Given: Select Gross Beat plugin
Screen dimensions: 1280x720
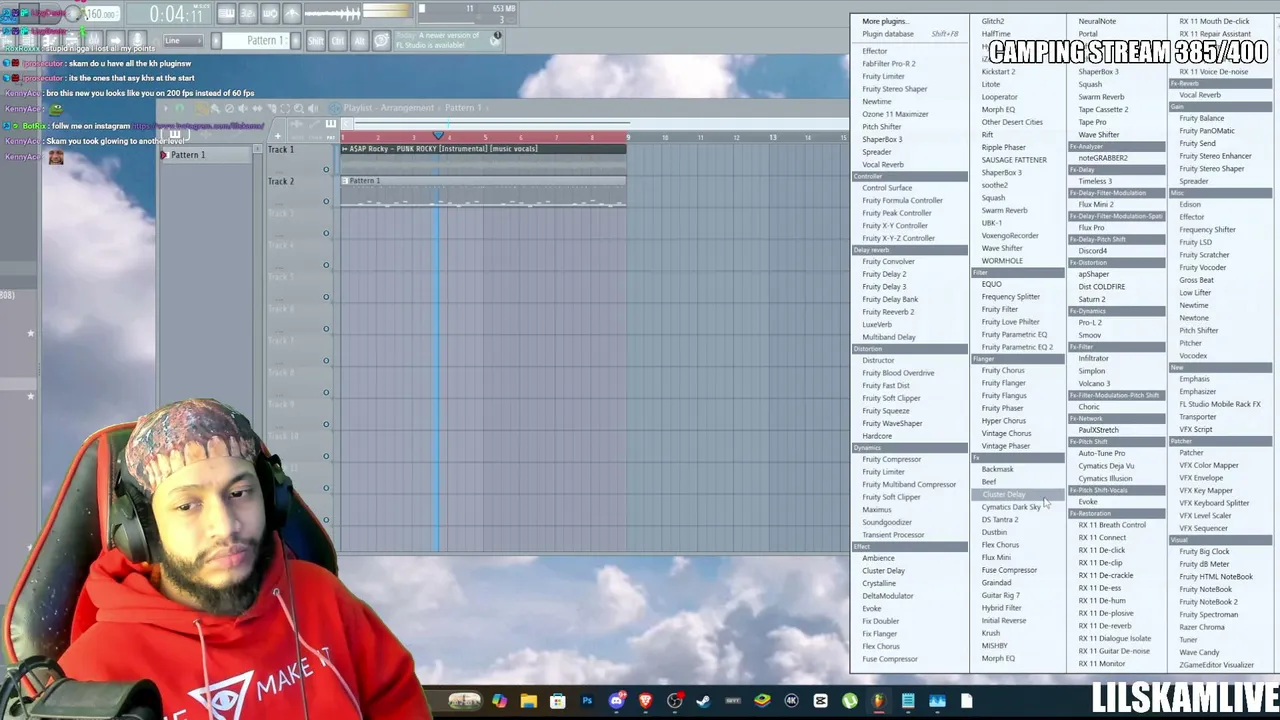Looking at the screenshot, I should pyautogui.click(x=1196, y=281).
